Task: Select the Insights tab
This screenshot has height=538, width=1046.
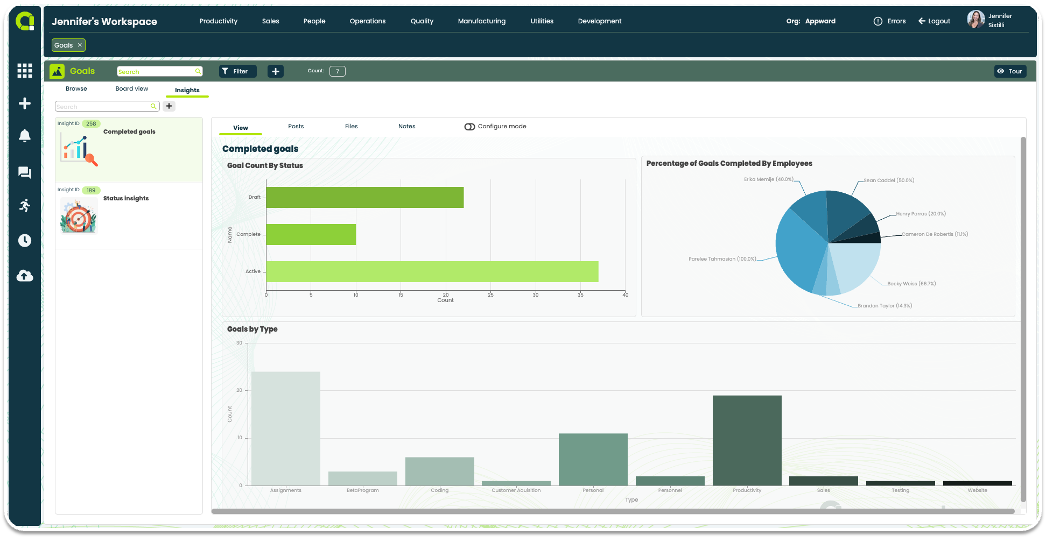Action: tap(187, 90)
